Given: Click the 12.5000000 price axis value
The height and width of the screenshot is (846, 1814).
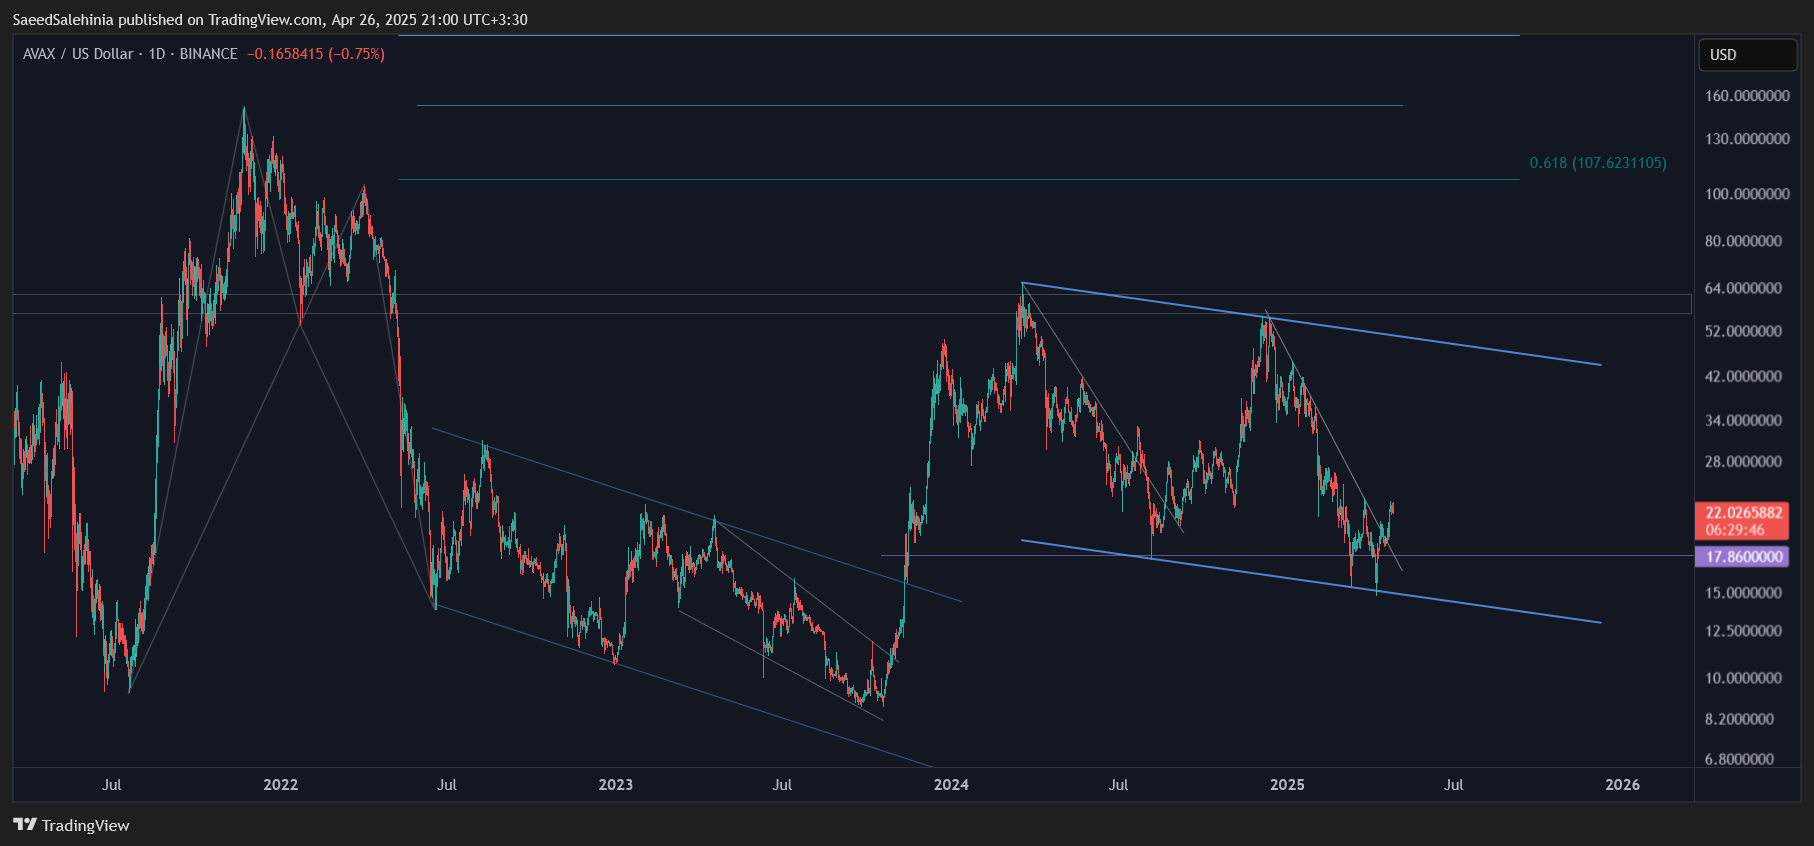Looking at the screenshot, I should click(1743, 631).
